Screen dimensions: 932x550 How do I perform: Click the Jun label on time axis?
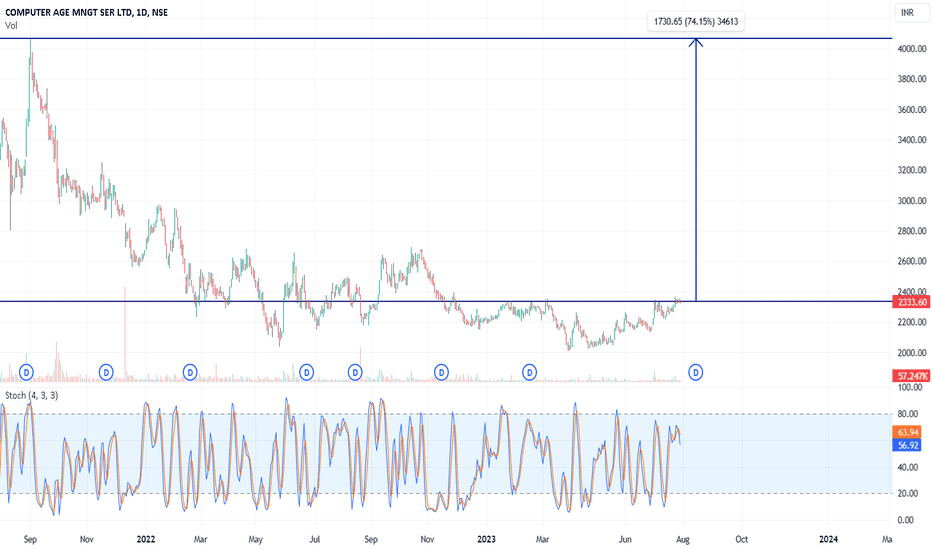[625, 539]
